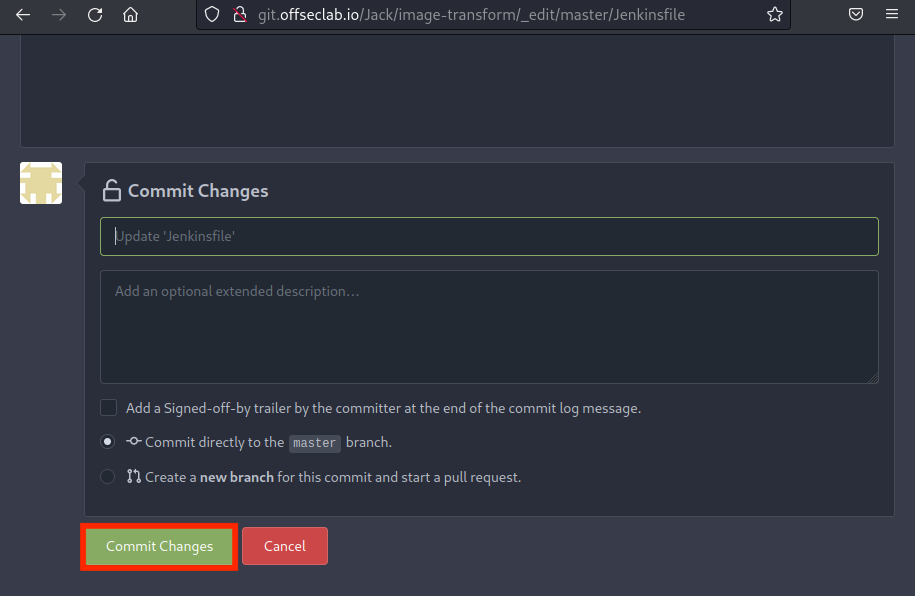This screenshot has width=915, height=596.
Task: Show site security info via padlock
Action: click(x=238, y=15)
